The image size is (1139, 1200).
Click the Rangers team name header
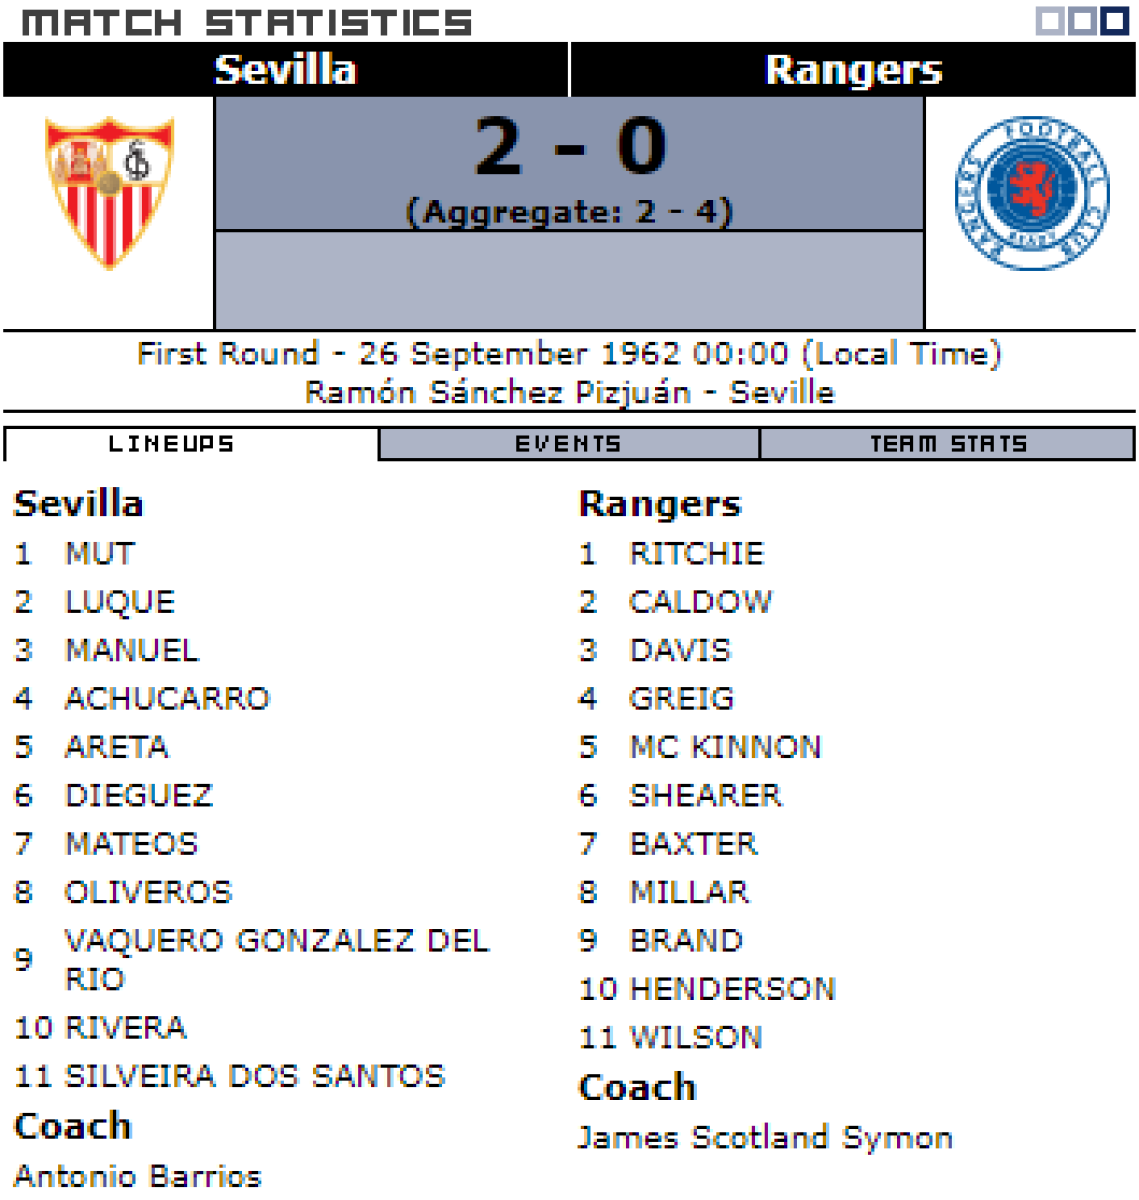853,70
